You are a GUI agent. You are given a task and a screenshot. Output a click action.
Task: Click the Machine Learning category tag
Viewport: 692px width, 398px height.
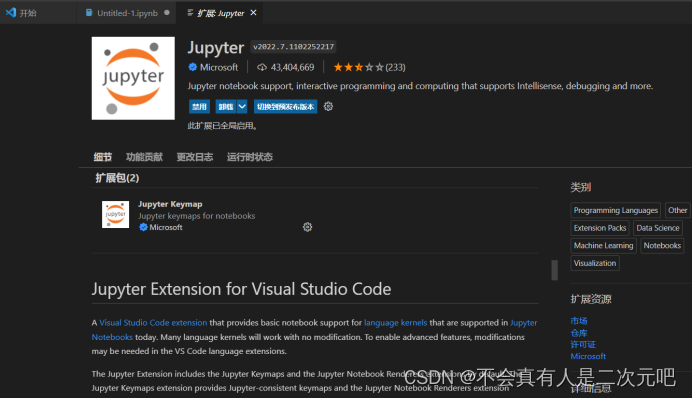(603, 245)
